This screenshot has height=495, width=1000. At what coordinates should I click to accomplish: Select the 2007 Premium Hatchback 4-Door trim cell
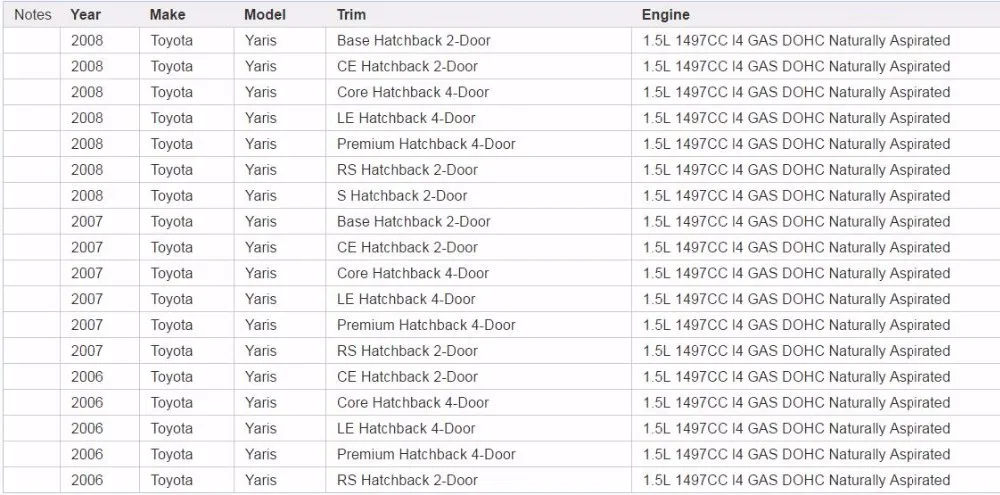[x=478, y=325]
